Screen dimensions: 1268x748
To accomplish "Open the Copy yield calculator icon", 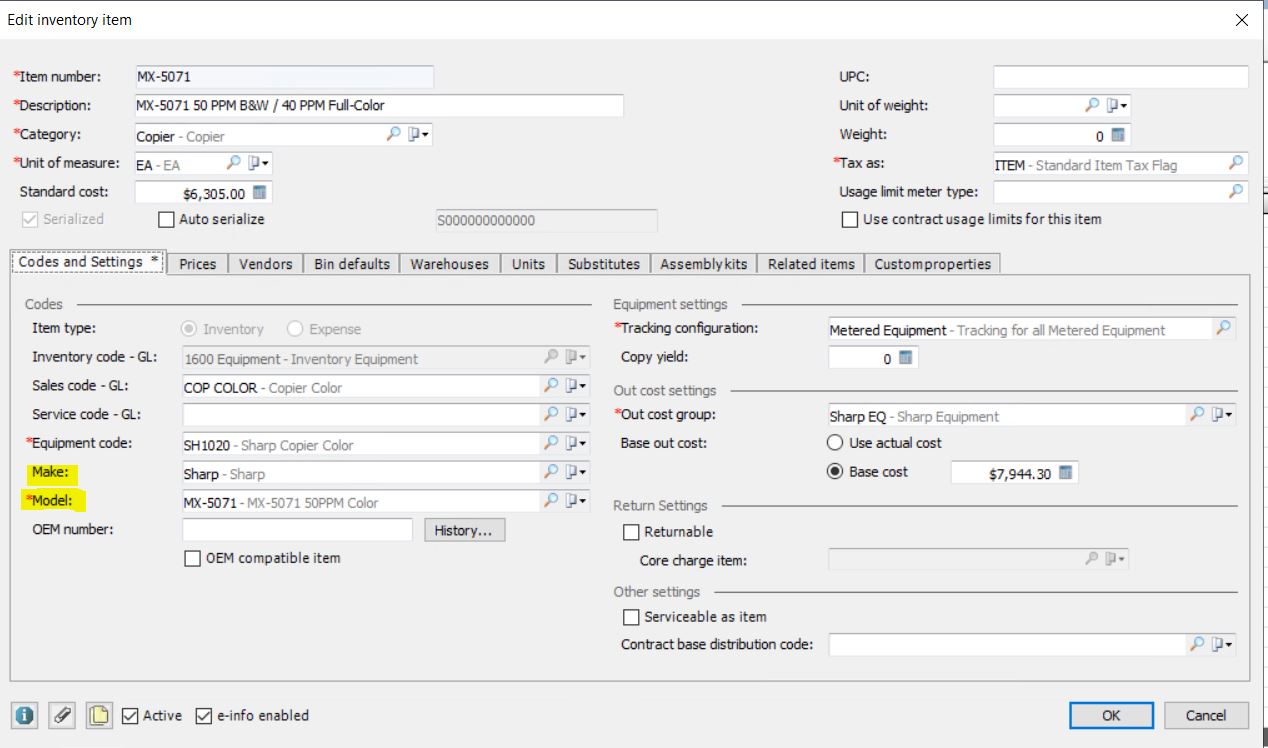I will [906, 358].
